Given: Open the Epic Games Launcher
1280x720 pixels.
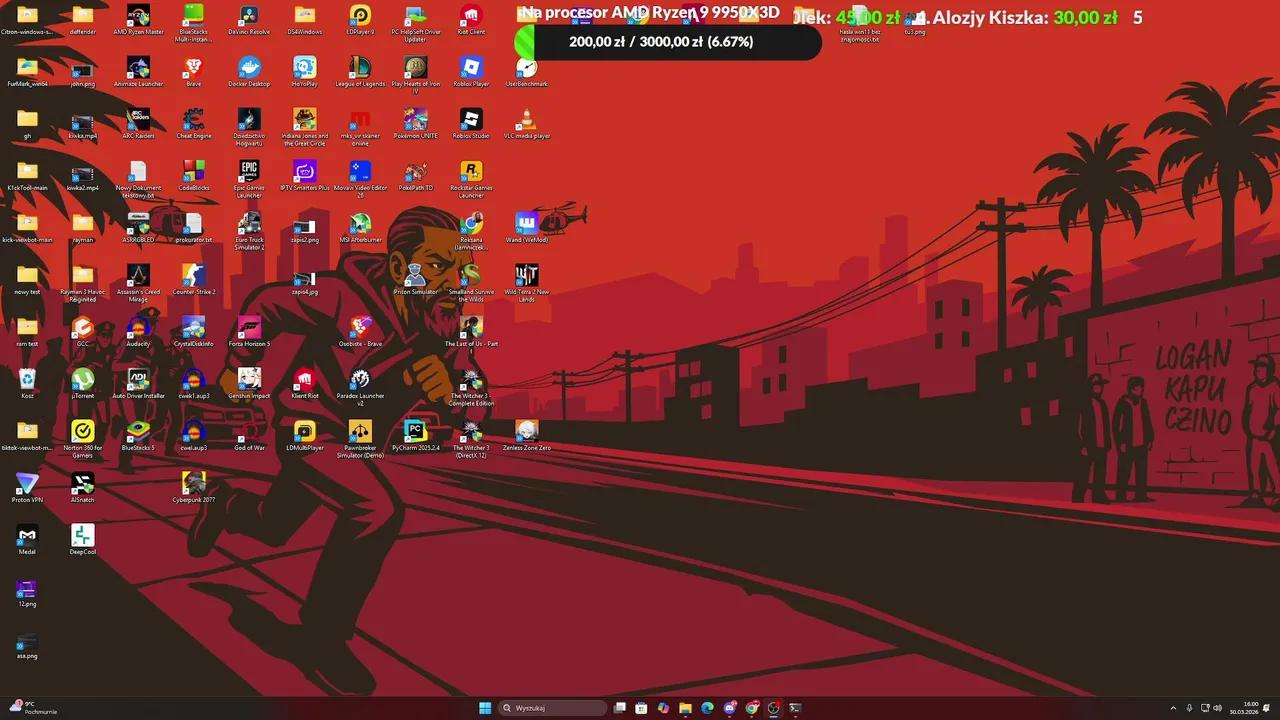Looking at the screenshot, I should tap(248, 170).
